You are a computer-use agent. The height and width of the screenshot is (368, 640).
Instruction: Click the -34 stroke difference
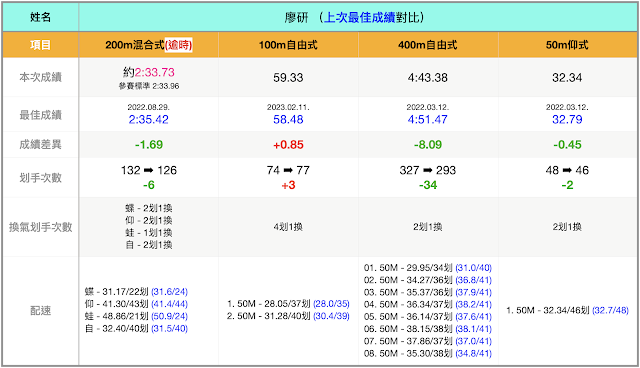(x=428, y=185)
